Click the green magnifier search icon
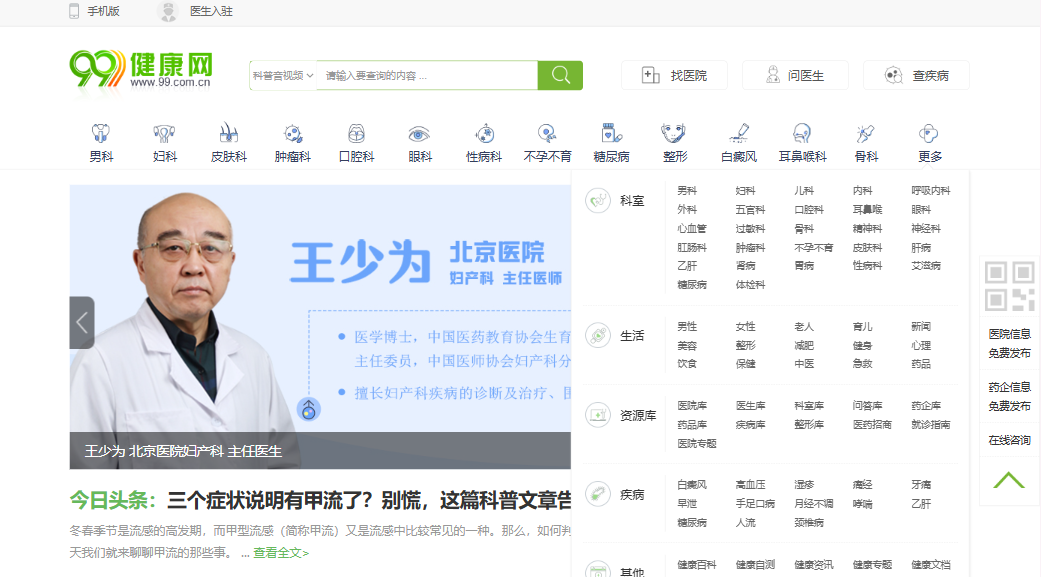The image size is (1041, 577). (559, 75)
